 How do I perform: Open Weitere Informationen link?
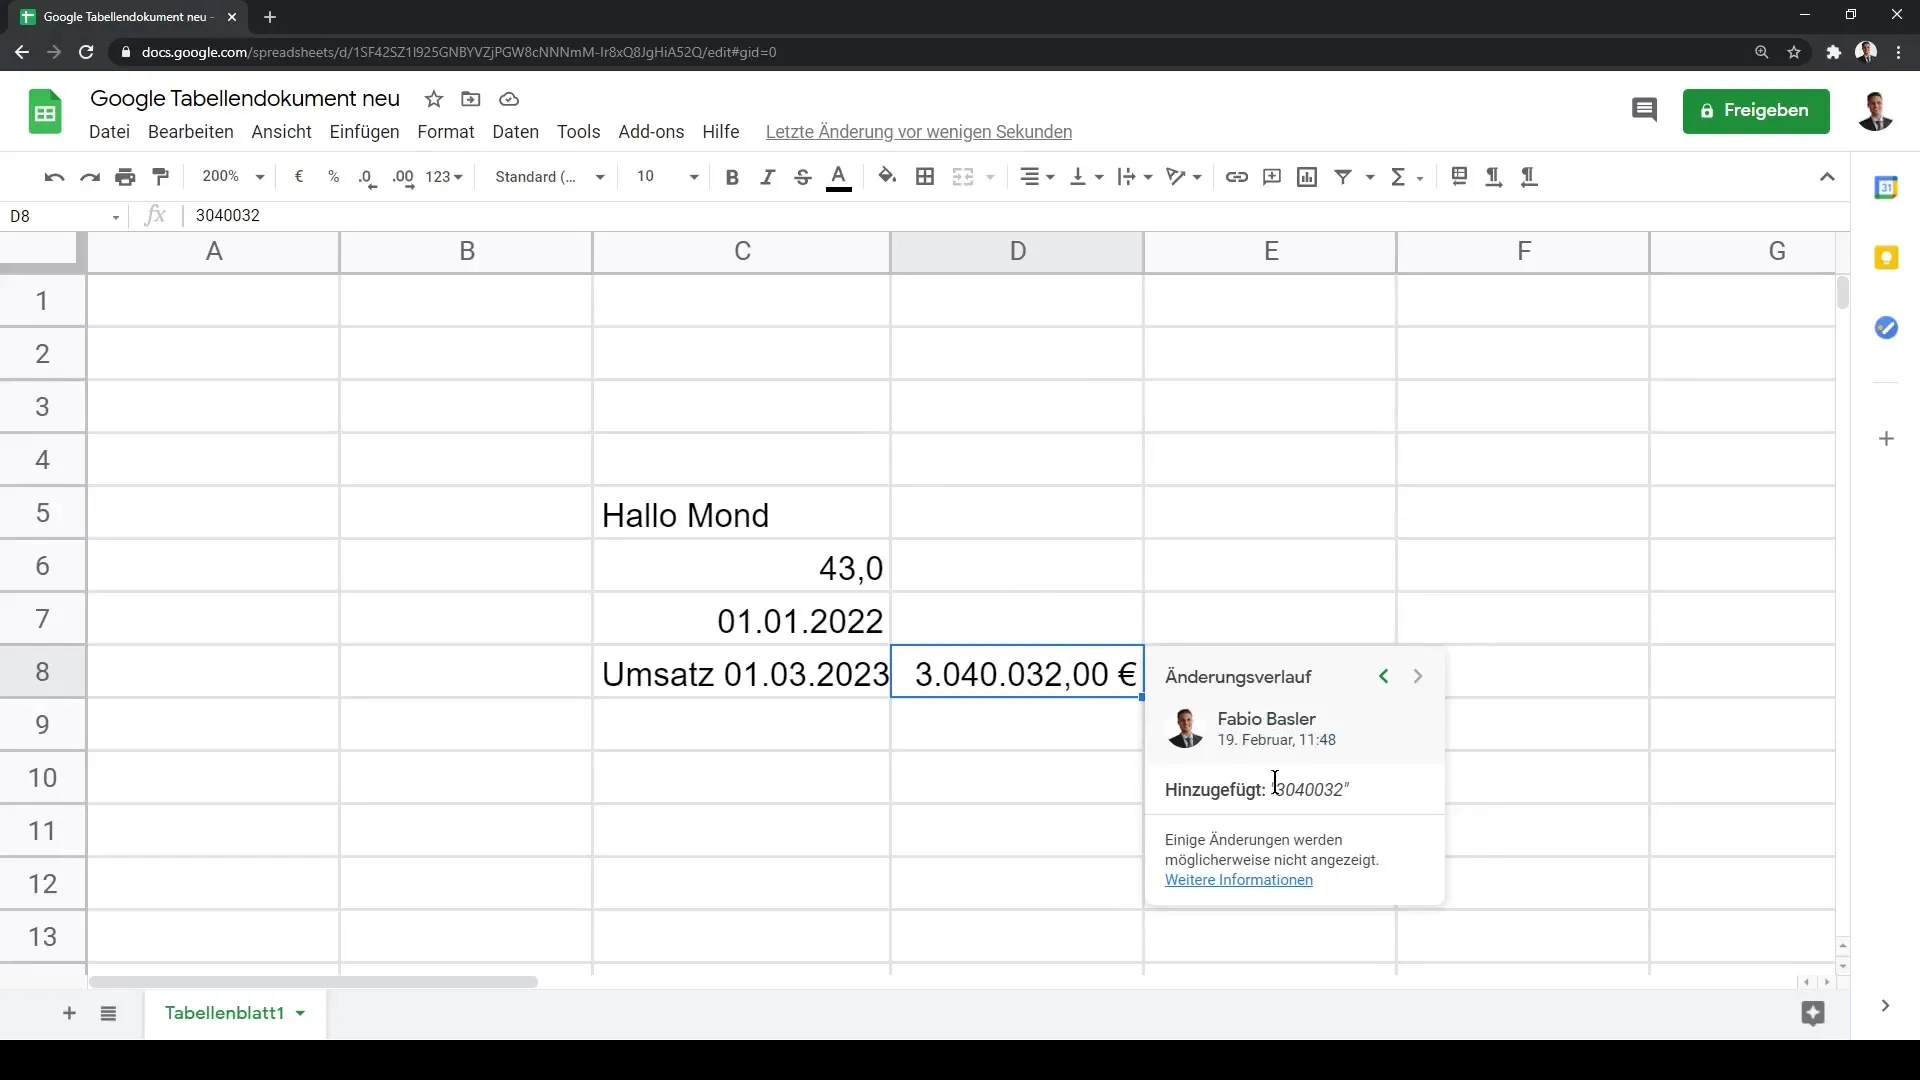coord(1239,880)
